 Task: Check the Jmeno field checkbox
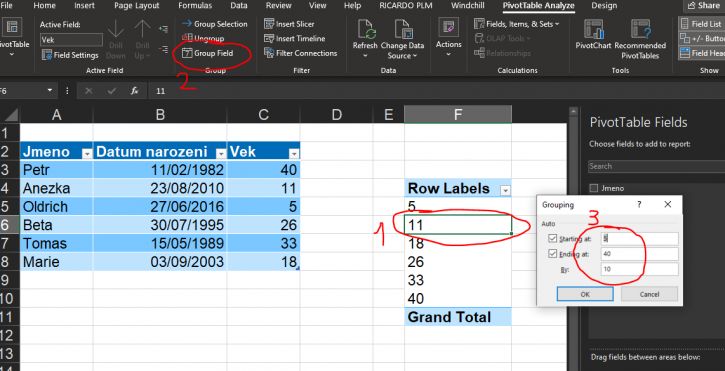pyautogui.click(x=595, y=188)
